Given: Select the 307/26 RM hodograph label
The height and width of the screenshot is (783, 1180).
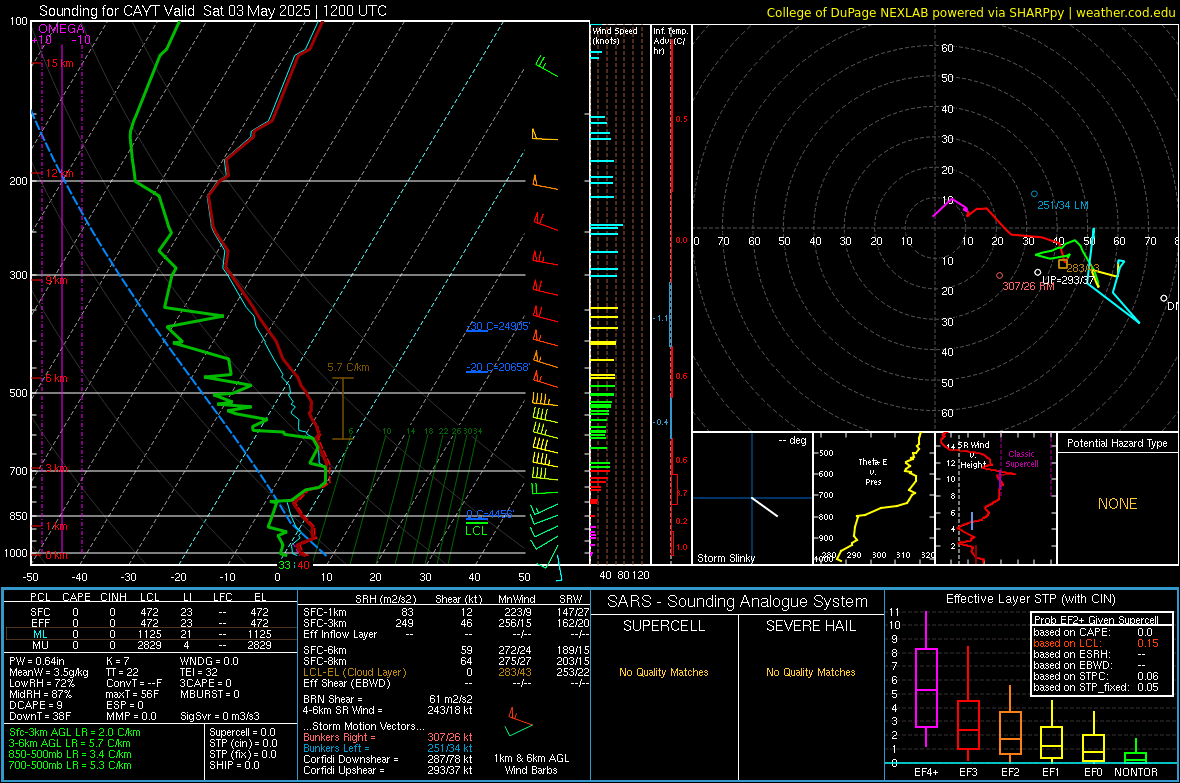Looking at the screenshot, I should [x=1028, y=286].
